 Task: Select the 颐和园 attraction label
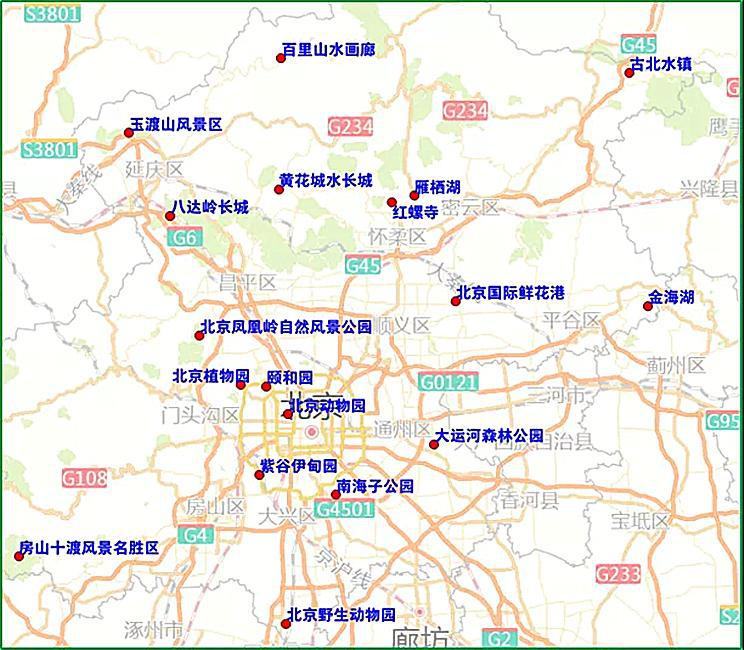point(290,378)
